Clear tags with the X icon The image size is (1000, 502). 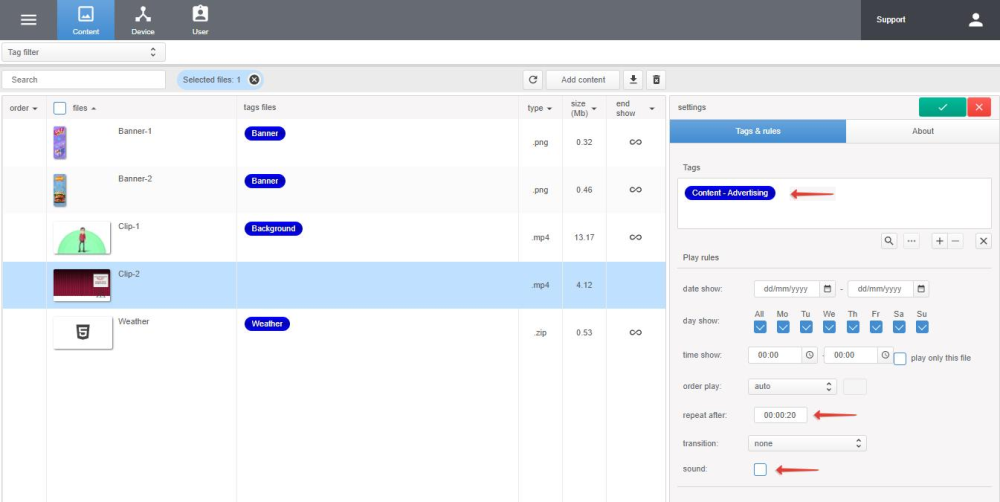click(x=983, y=241)
